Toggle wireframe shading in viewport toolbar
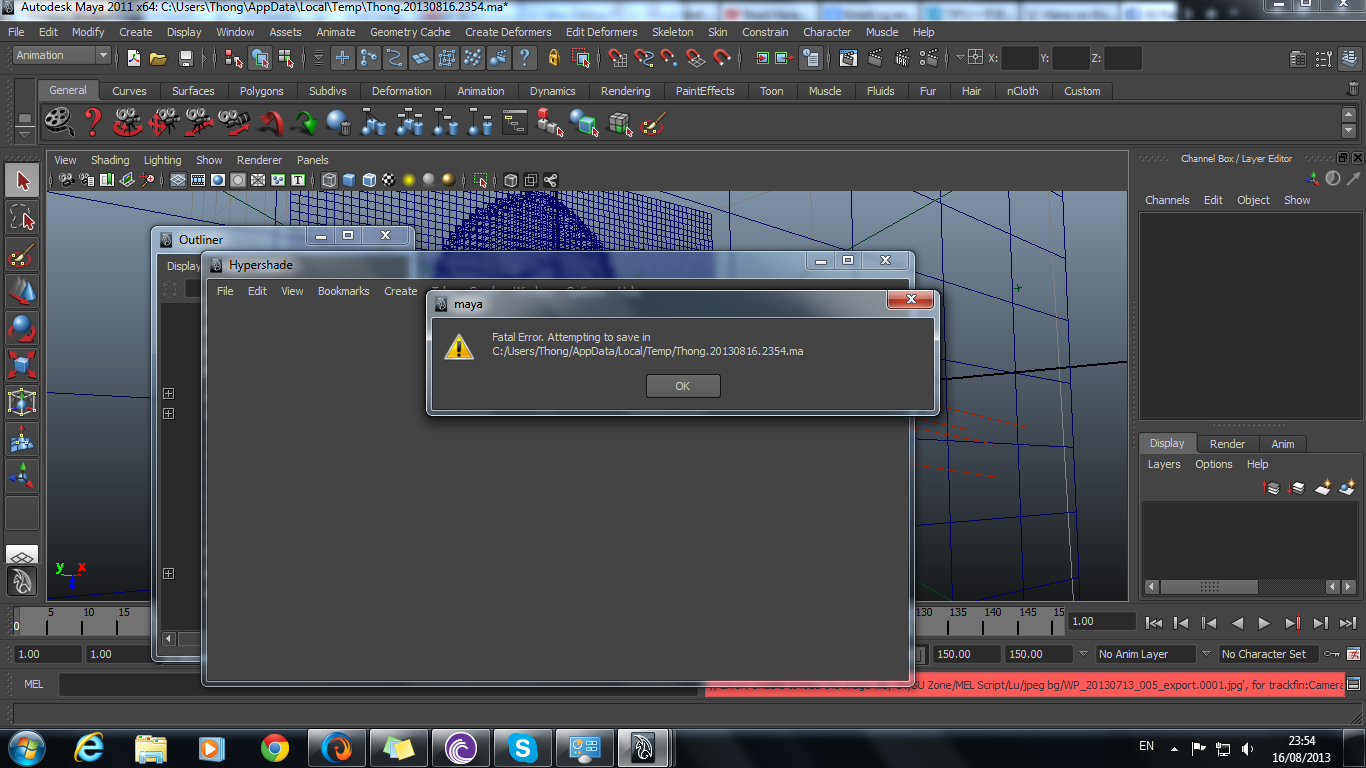 pos(329,180)
